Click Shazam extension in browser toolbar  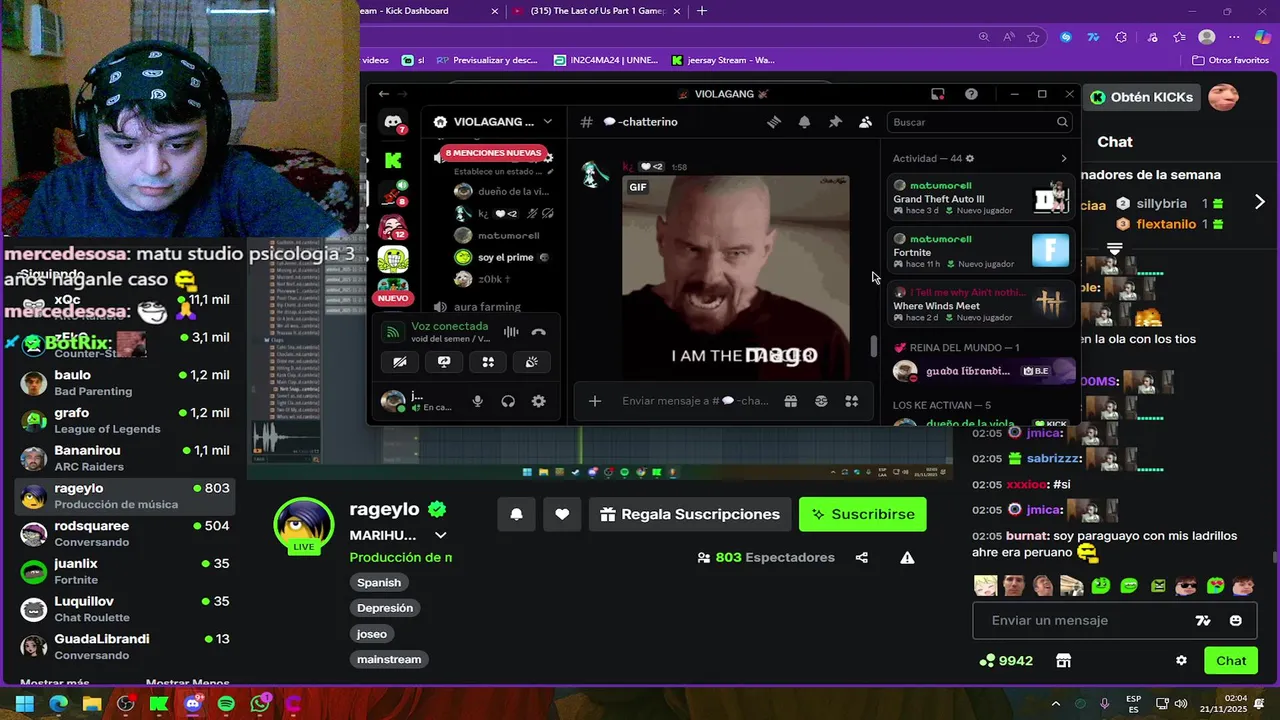[x=1066, y=37]
